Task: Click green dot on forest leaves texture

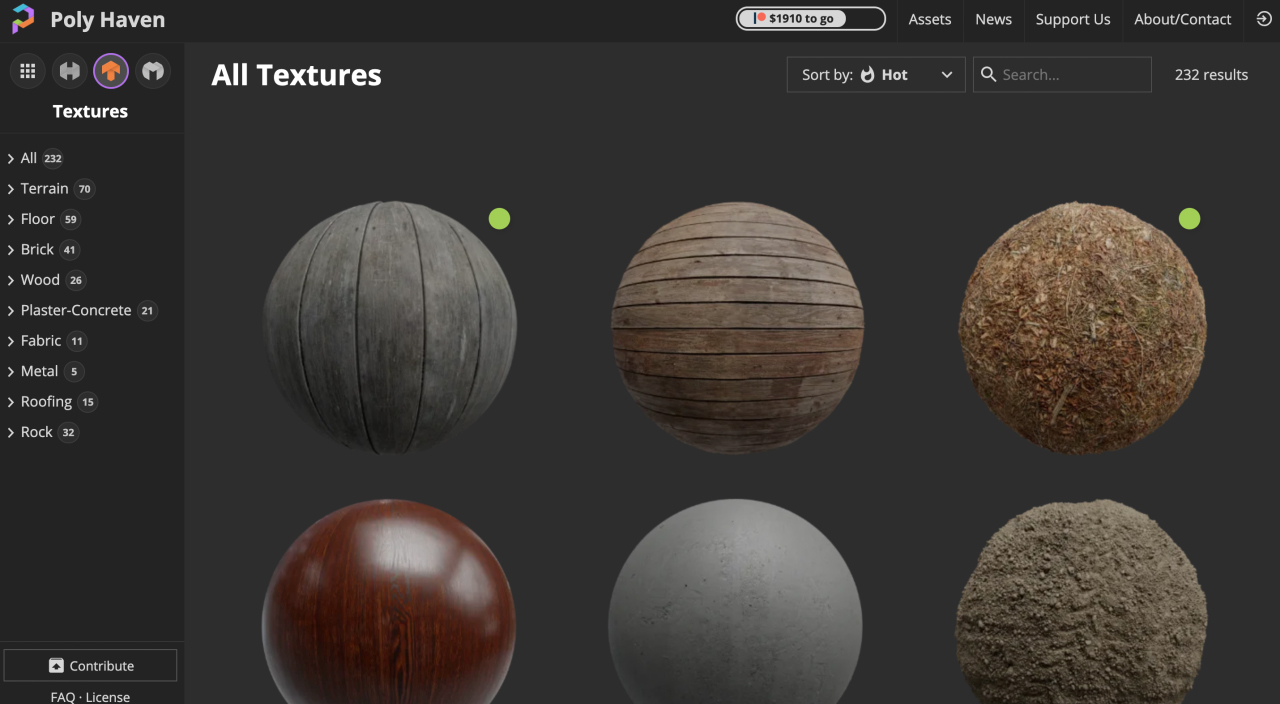Action: [1189, 218]
